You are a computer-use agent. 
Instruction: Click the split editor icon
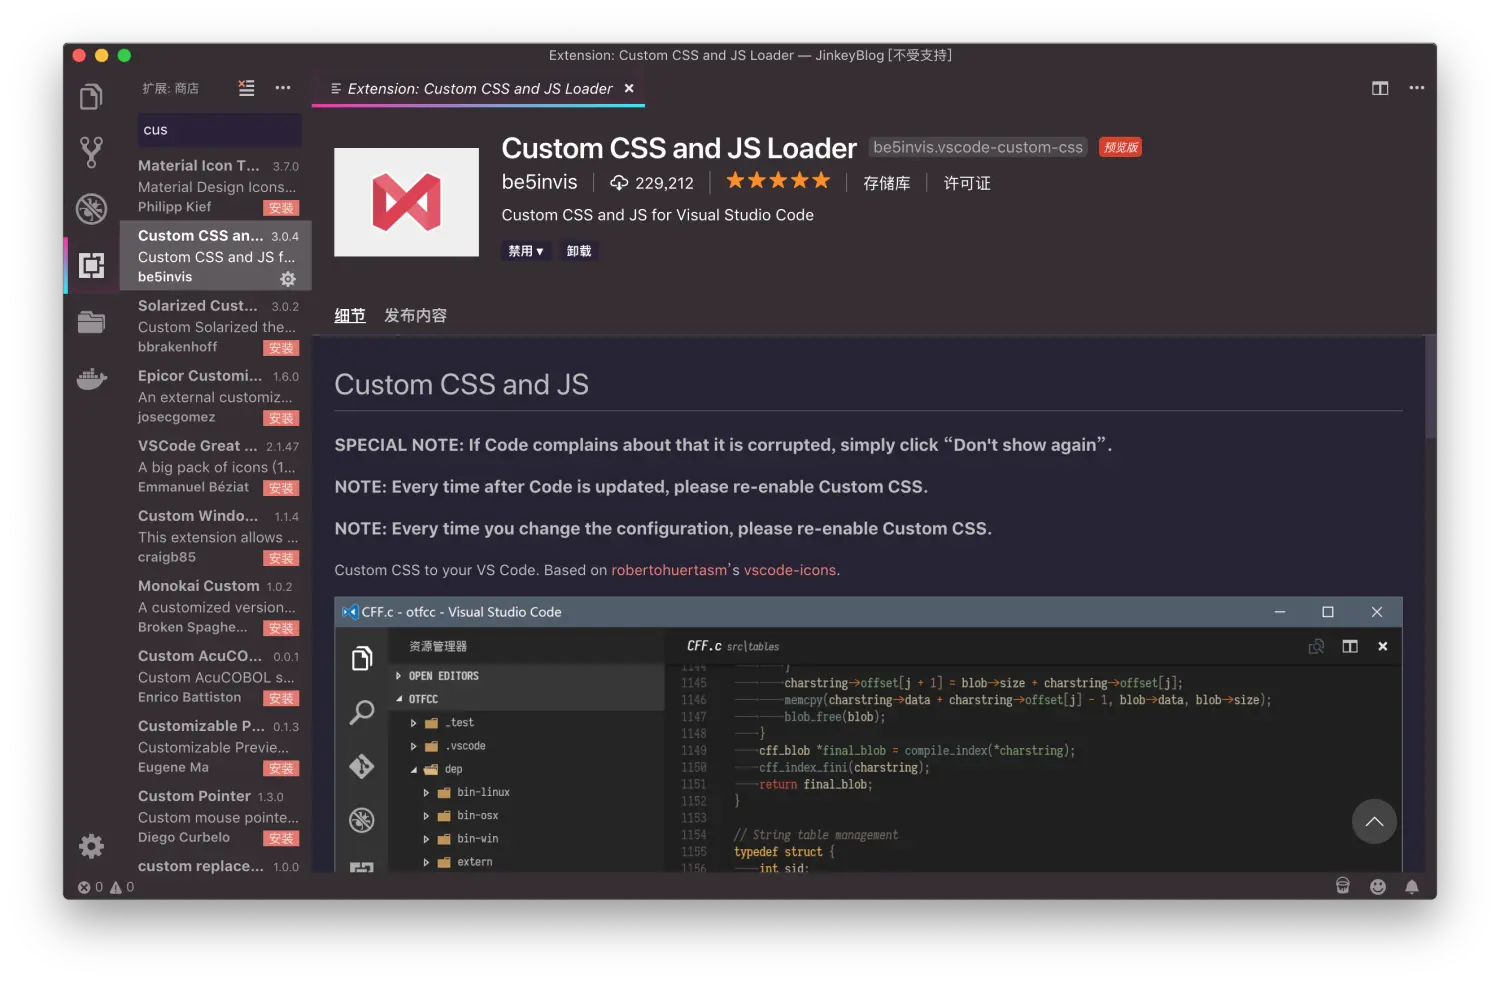[1380, 88]
